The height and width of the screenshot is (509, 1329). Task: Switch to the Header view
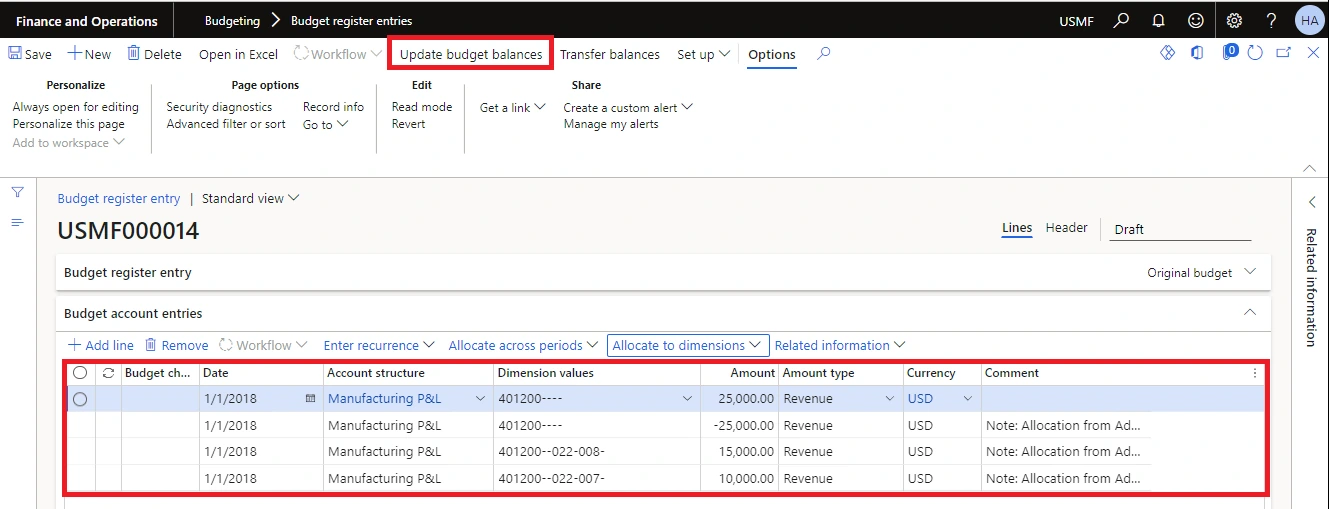point(1067,228)
